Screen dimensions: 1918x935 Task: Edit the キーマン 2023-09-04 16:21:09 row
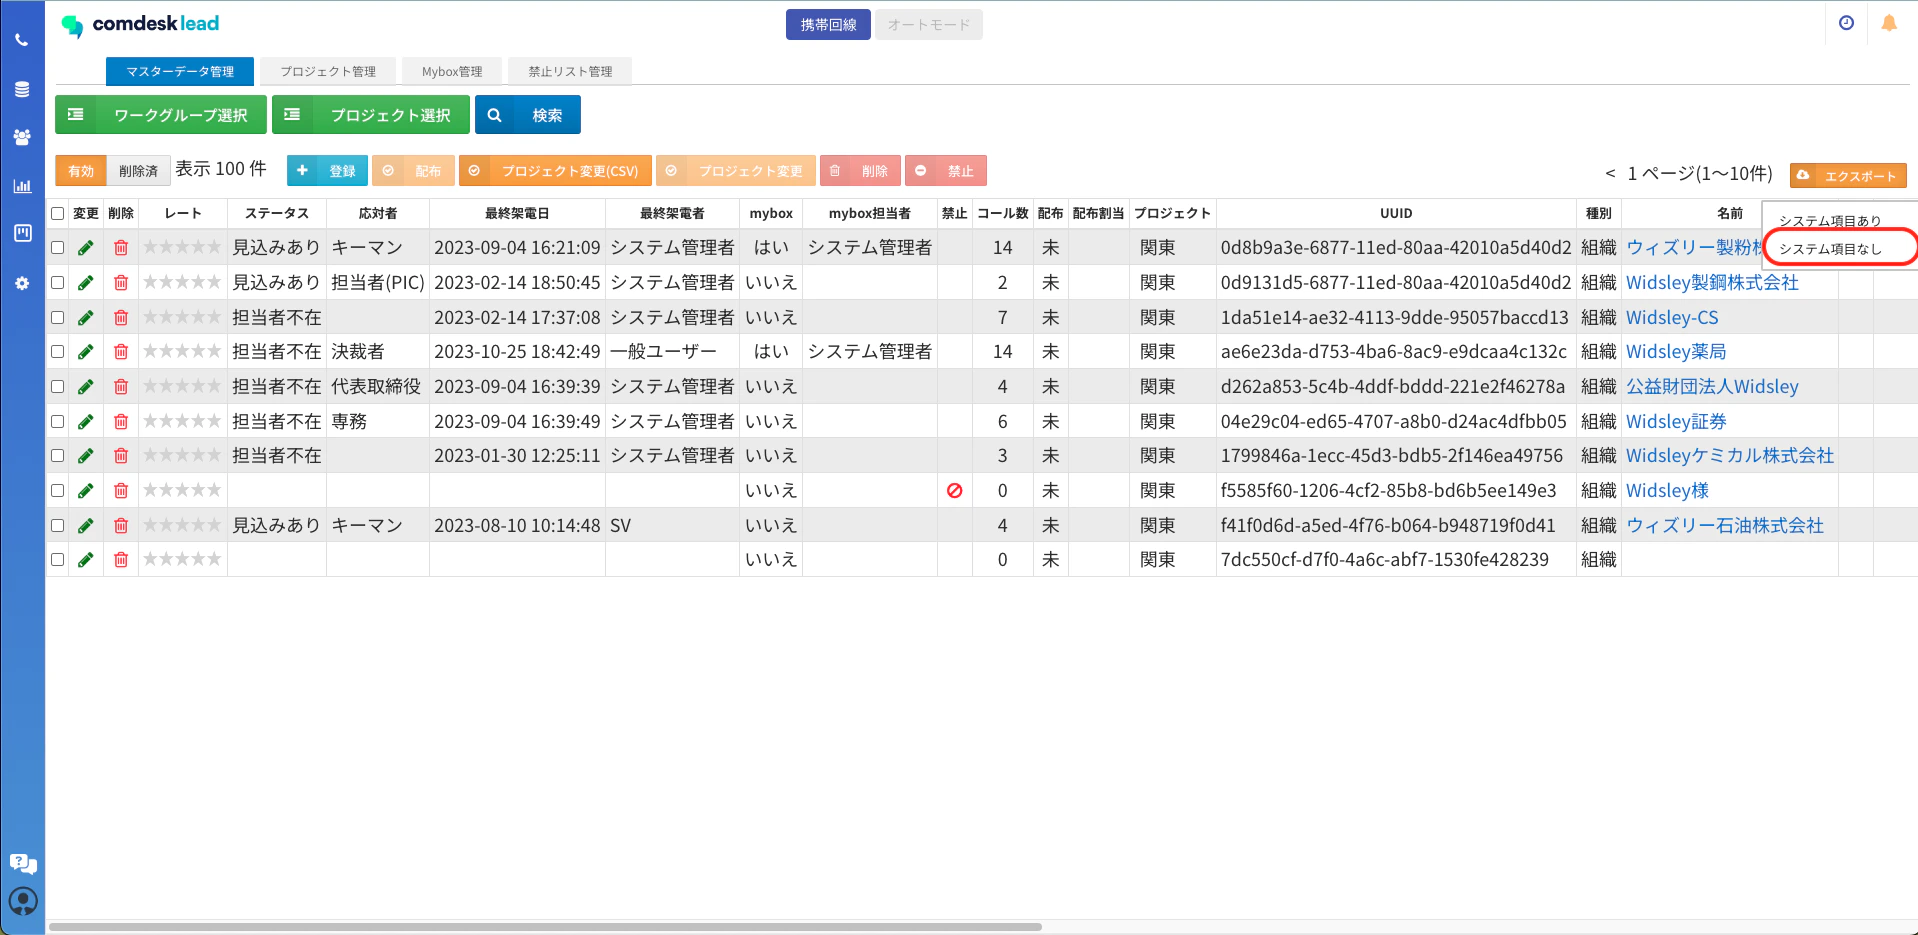(x=86, y=248)
